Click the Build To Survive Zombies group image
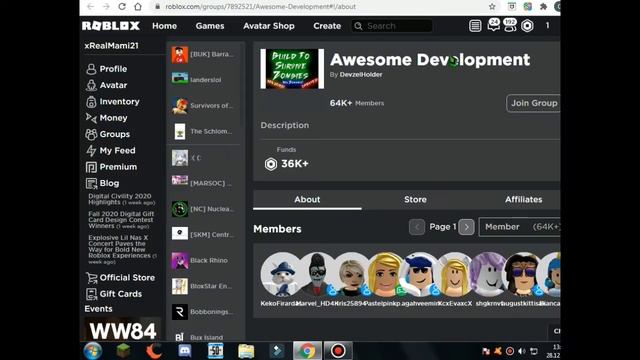The image size is (640, 360). [292, 69]
